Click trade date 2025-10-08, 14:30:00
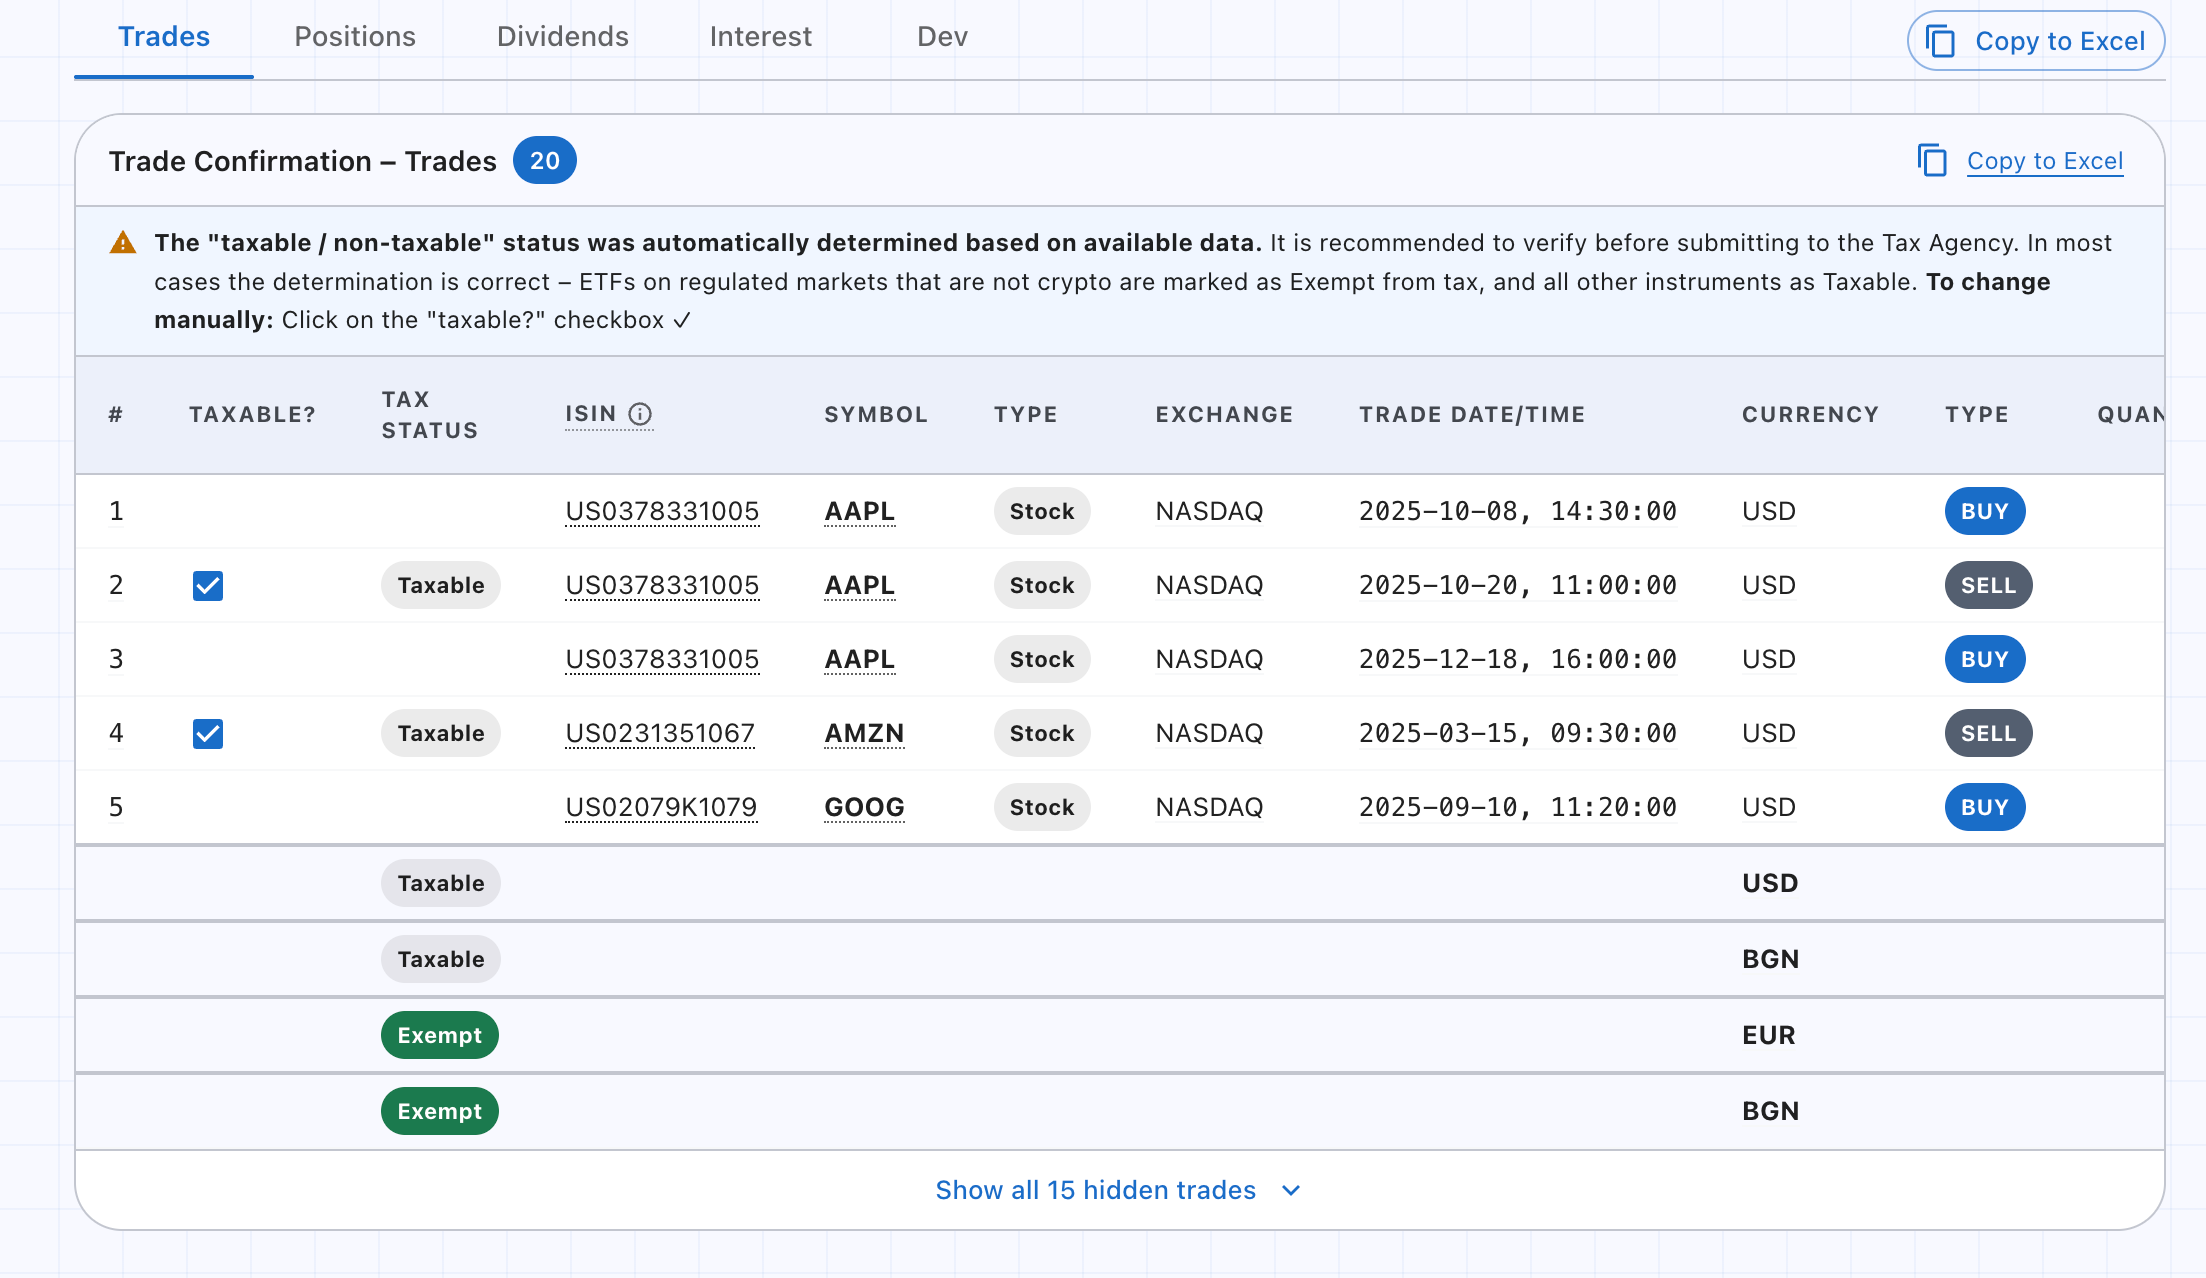The width and height of the screenshot is (2206, 1278). click(1518, 511)
